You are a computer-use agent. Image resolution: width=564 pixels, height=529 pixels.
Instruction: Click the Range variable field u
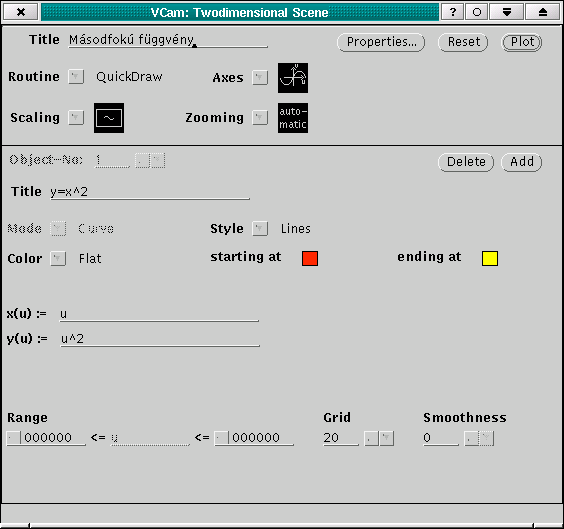(150, 438)
